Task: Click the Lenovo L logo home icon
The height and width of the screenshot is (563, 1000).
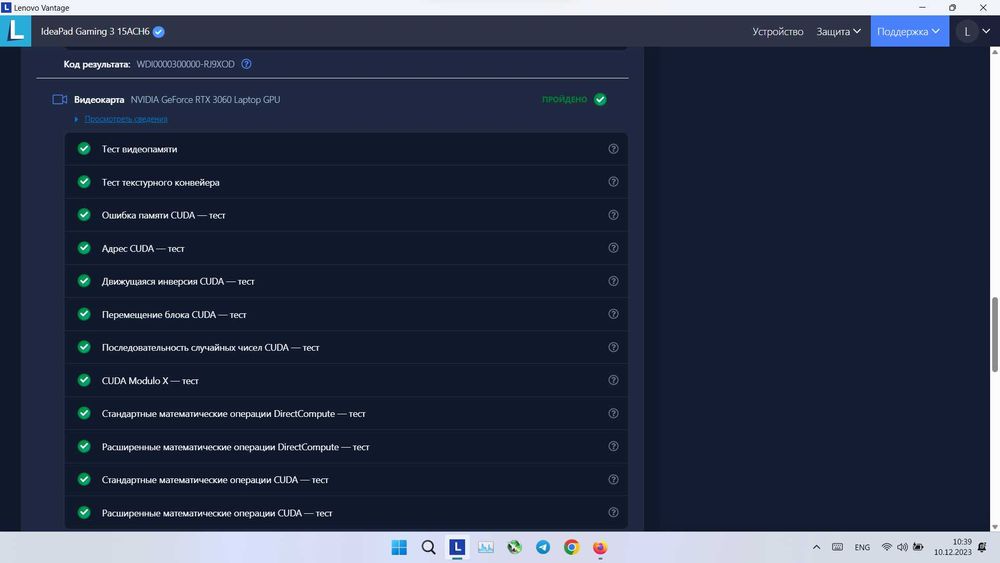Action: click(15, 31)
